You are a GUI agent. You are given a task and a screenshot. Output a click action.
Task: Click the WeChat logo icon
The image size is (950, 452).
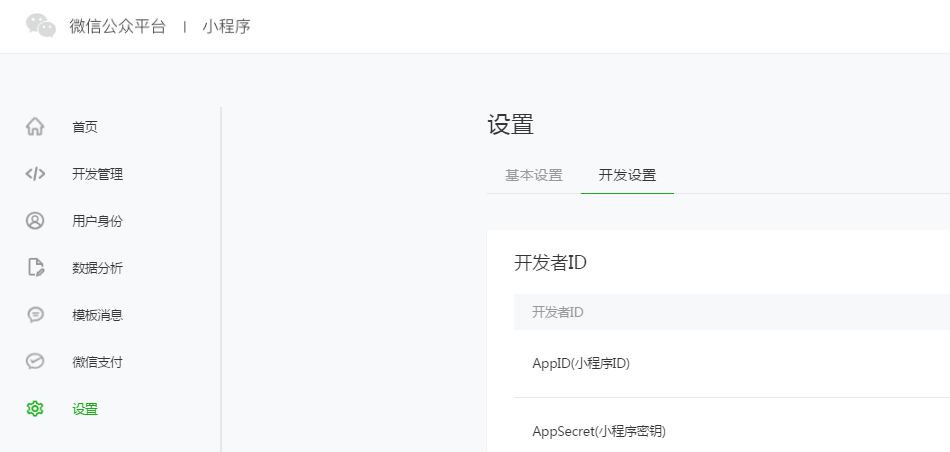(41, 26)
